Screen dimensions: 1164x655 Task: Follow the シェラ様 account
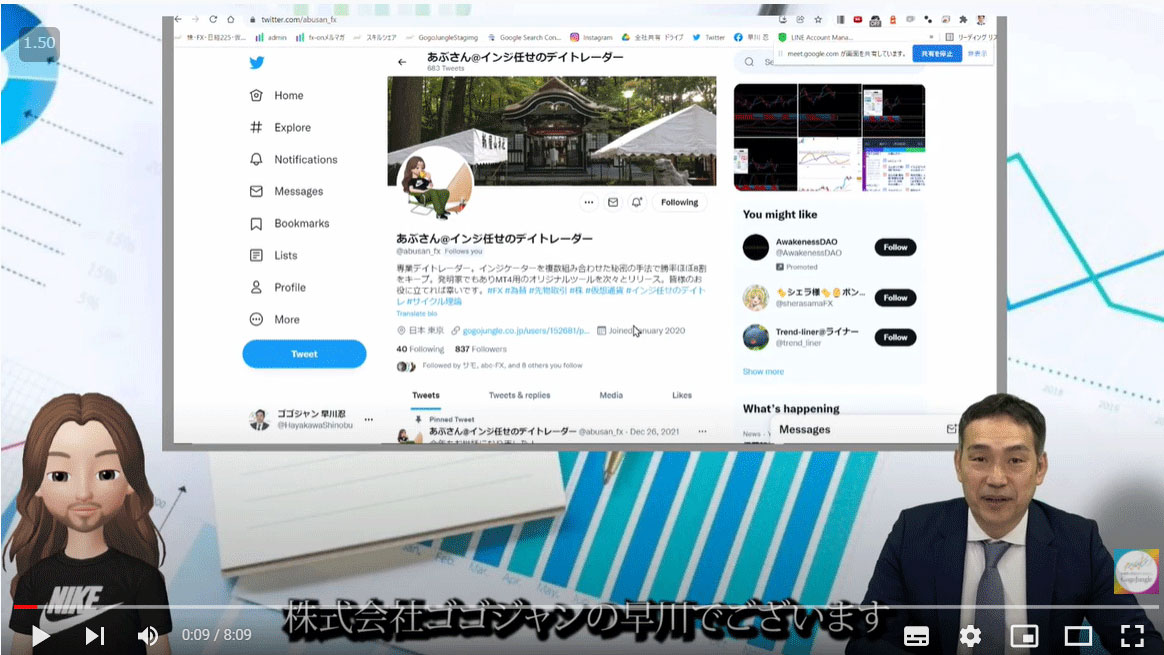[895, 298]
